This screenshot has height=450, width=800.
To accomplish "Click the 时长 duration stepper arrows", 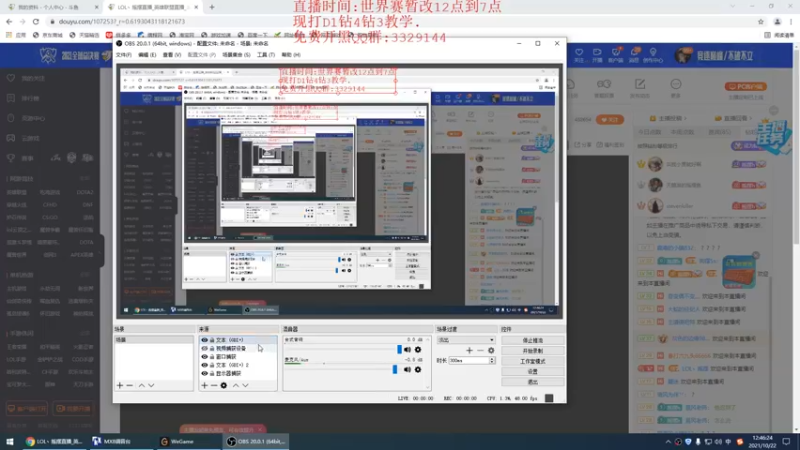I will click(x=492, y=361).
